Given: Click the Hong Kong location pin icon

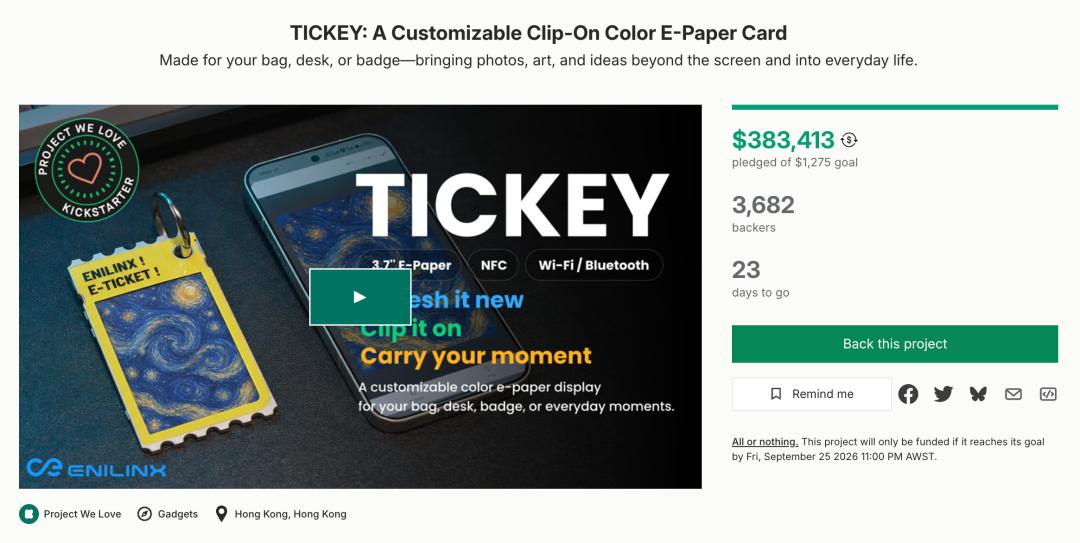Looking at the screenshot, I should (x=221, y=514).
